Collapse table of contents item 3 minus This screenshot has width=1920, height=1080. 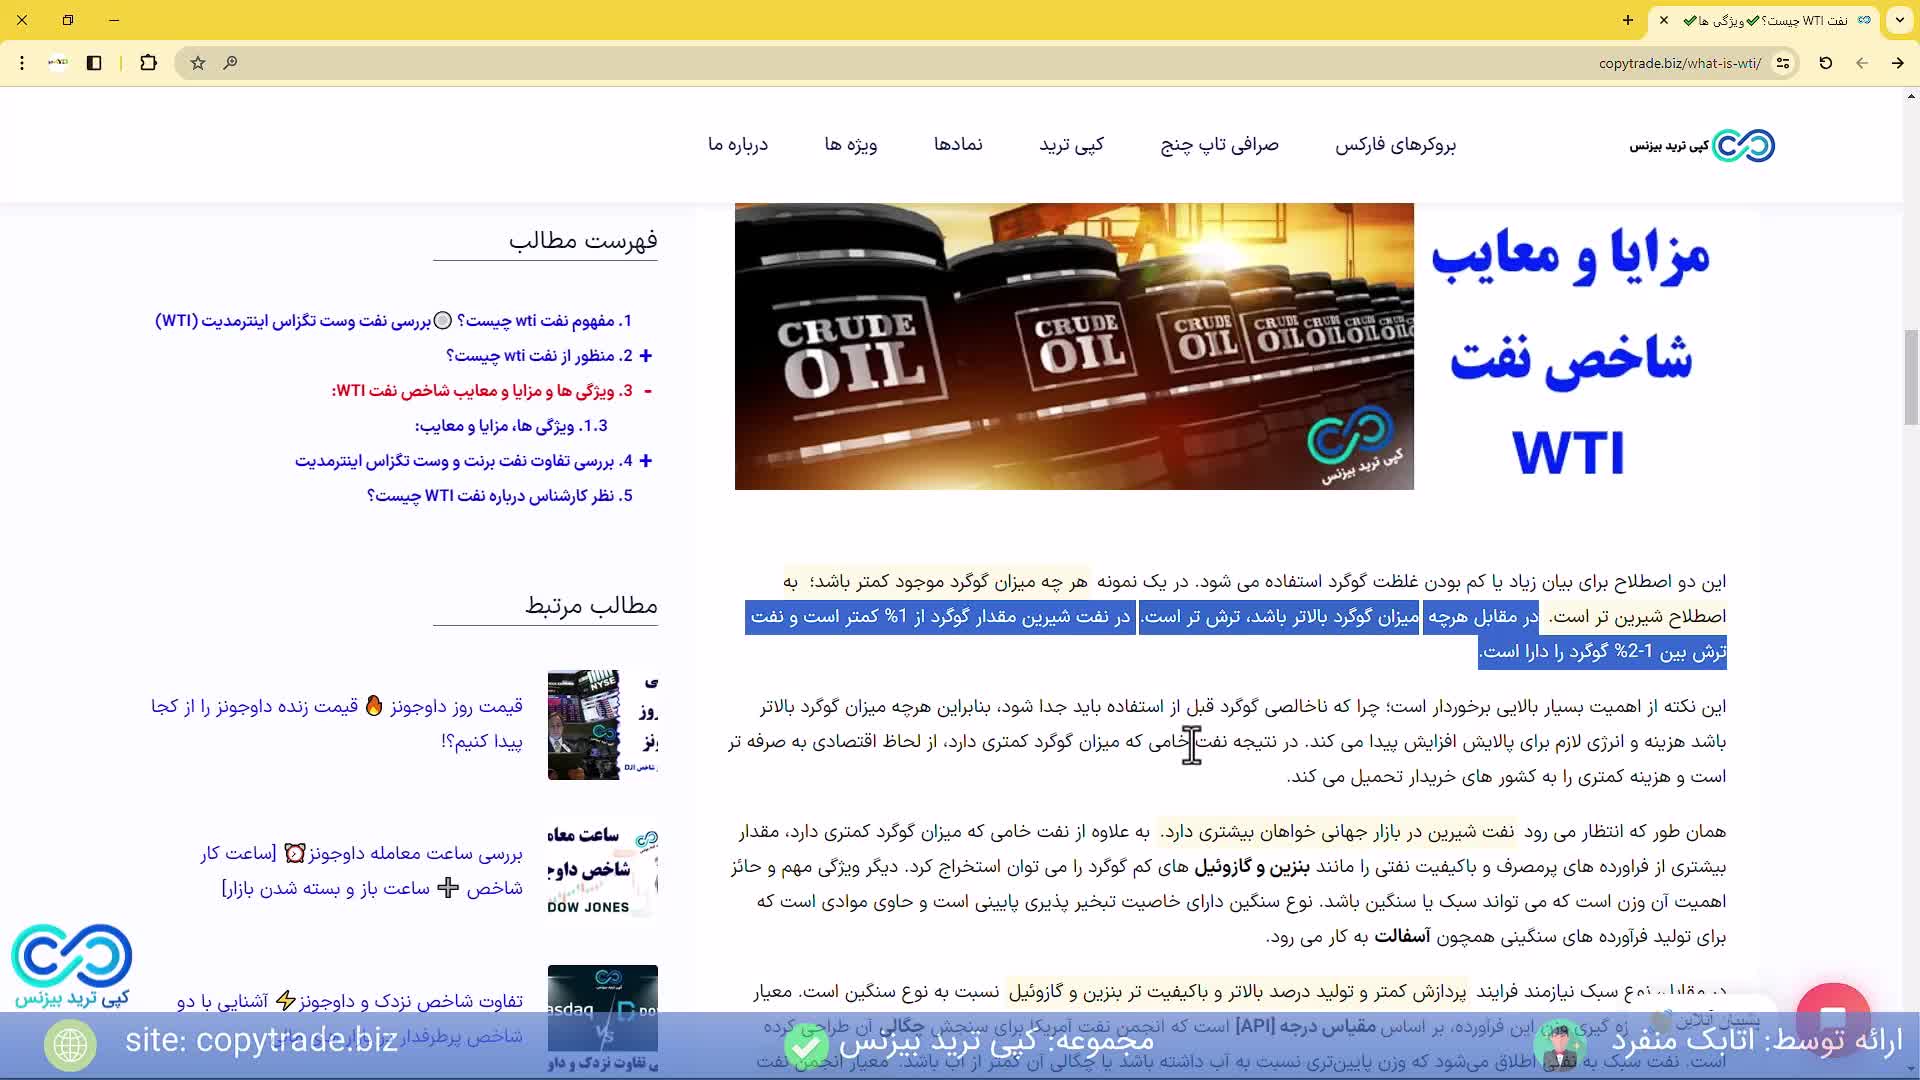click(648, 391)
